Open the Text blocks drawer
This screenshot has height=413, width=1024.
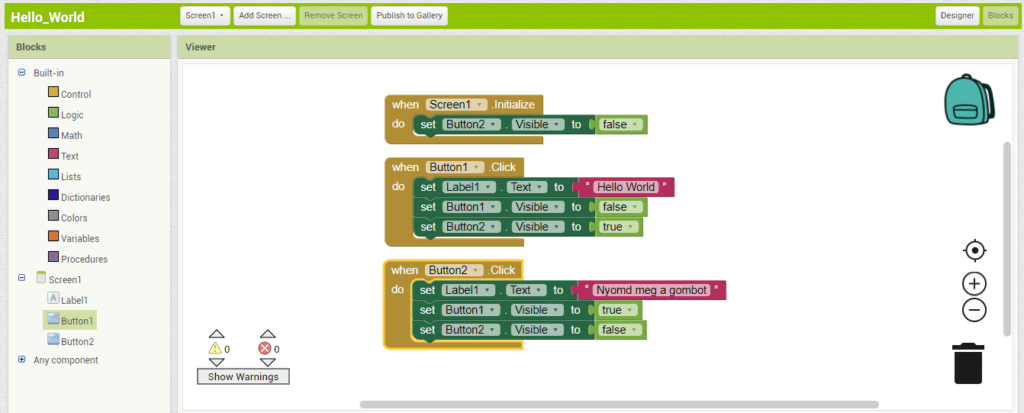(x=63, y=156)
